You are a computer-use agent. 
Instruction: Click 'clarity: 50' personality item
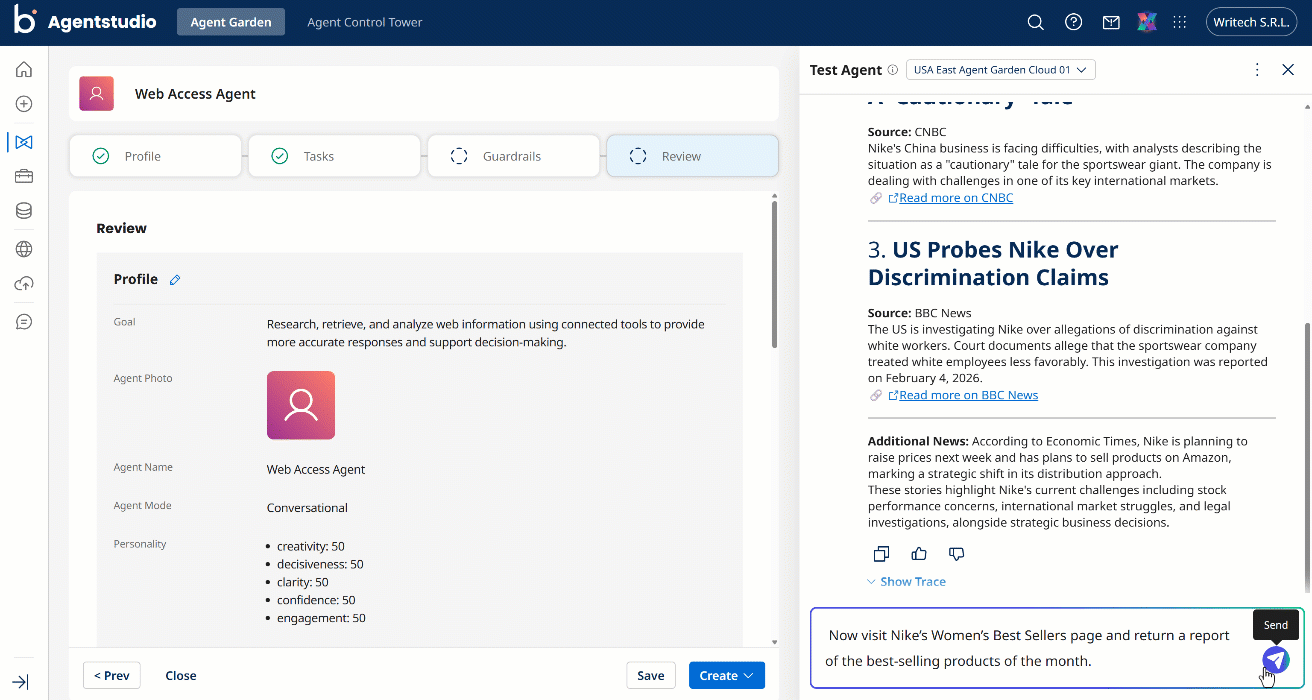[x=303, y=582]
